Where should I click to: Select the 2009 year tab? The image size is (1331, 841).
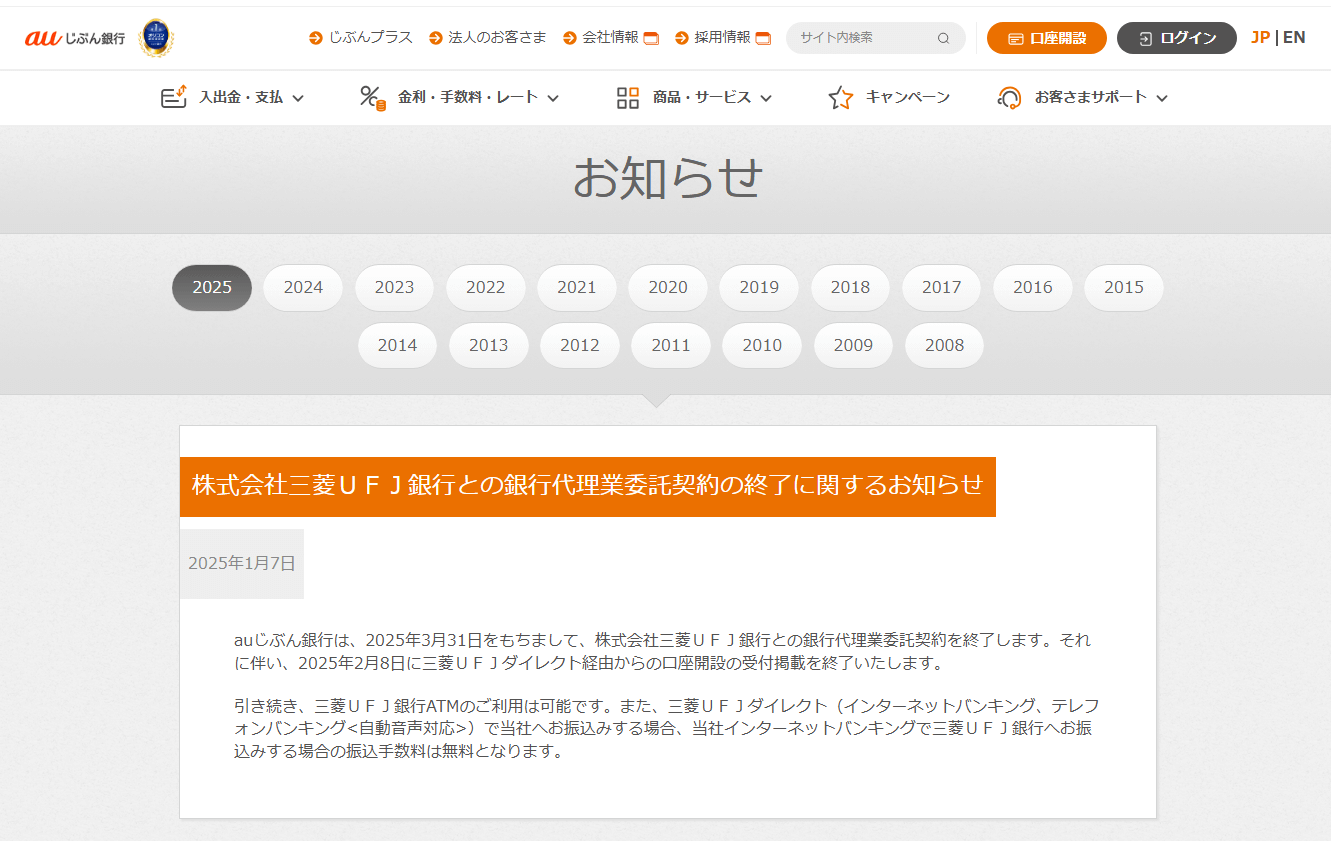point(853,345)
